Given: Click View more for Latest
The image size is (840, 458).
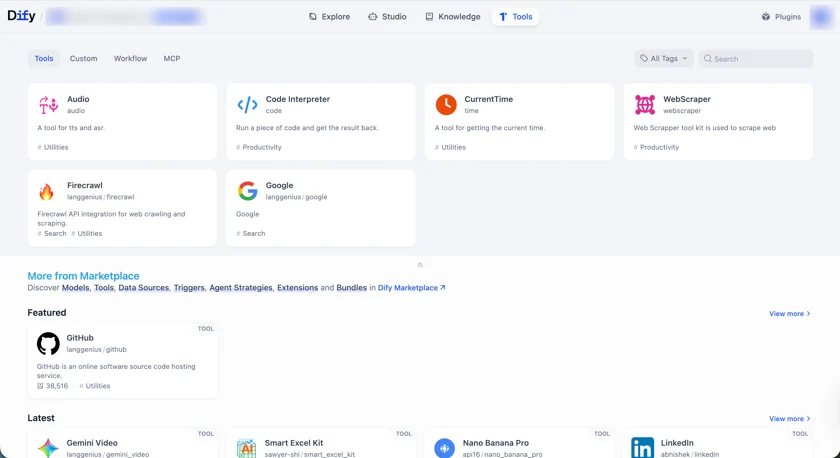Looking at the screenshot, I should [x=790, y=418].
